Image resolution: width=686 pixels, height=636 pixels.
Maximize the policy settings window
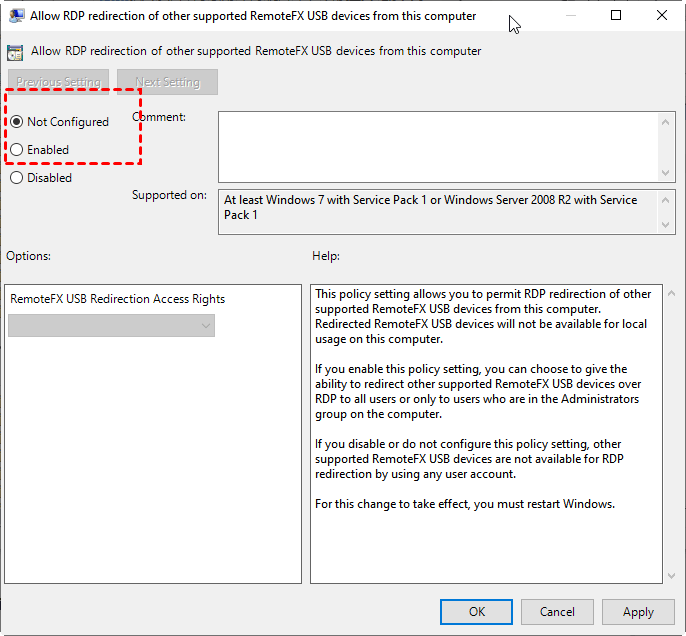pyautogui.click(x=616, y=16)
